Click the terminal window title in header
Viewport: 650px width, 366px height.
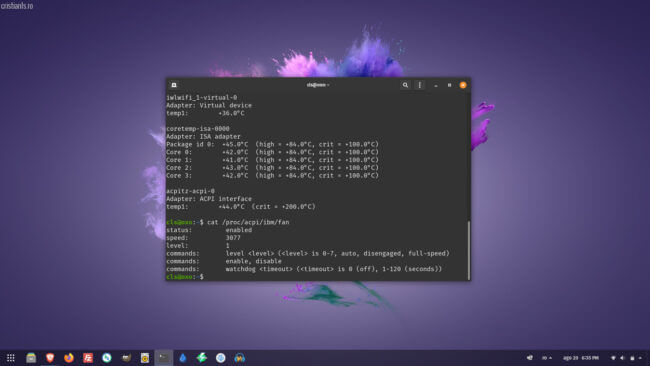pos(318,85)
